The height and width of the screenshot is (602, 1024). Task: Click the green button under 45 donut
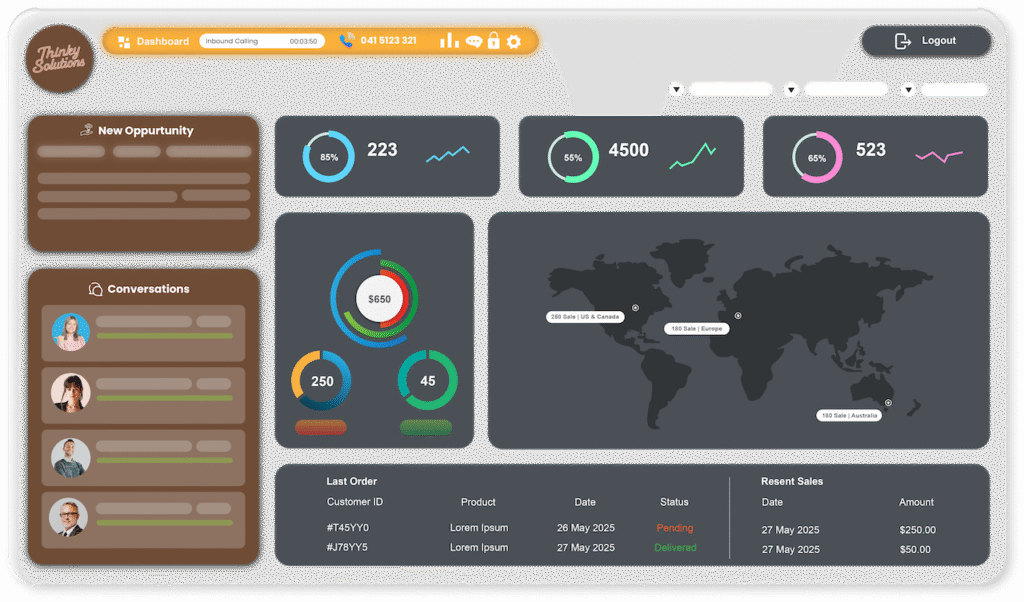[426, 427]
